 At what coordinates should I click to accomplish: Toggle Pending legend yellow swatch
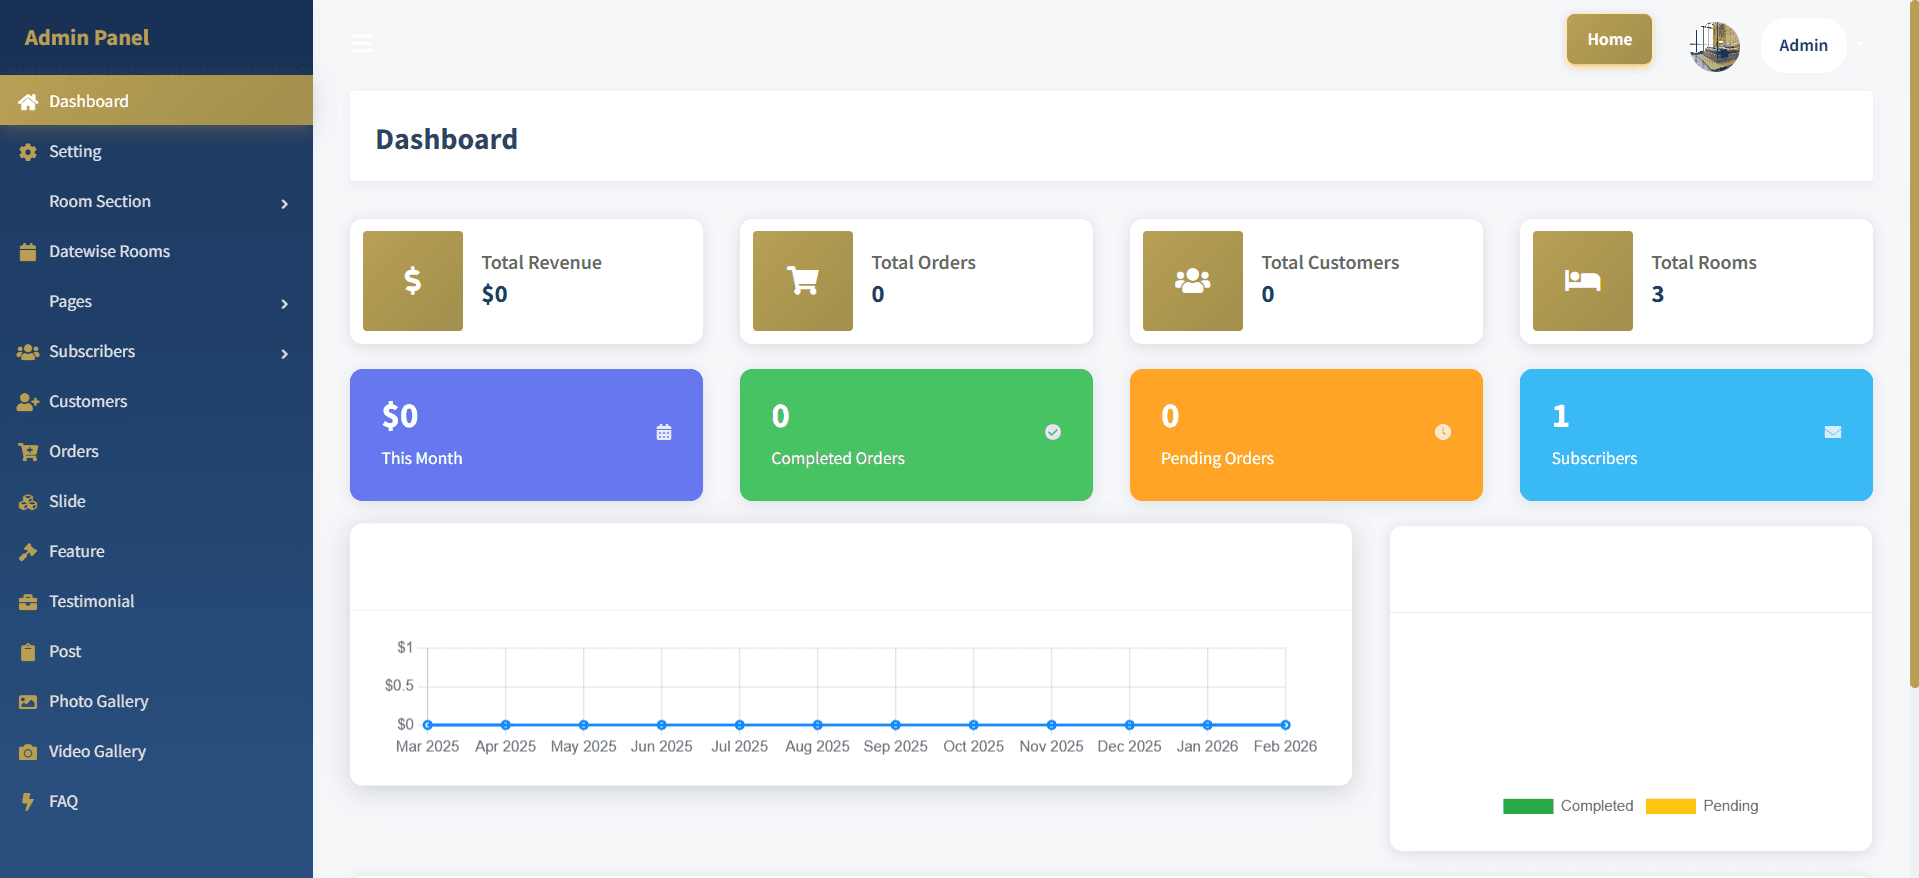(x=1671, y=806)
